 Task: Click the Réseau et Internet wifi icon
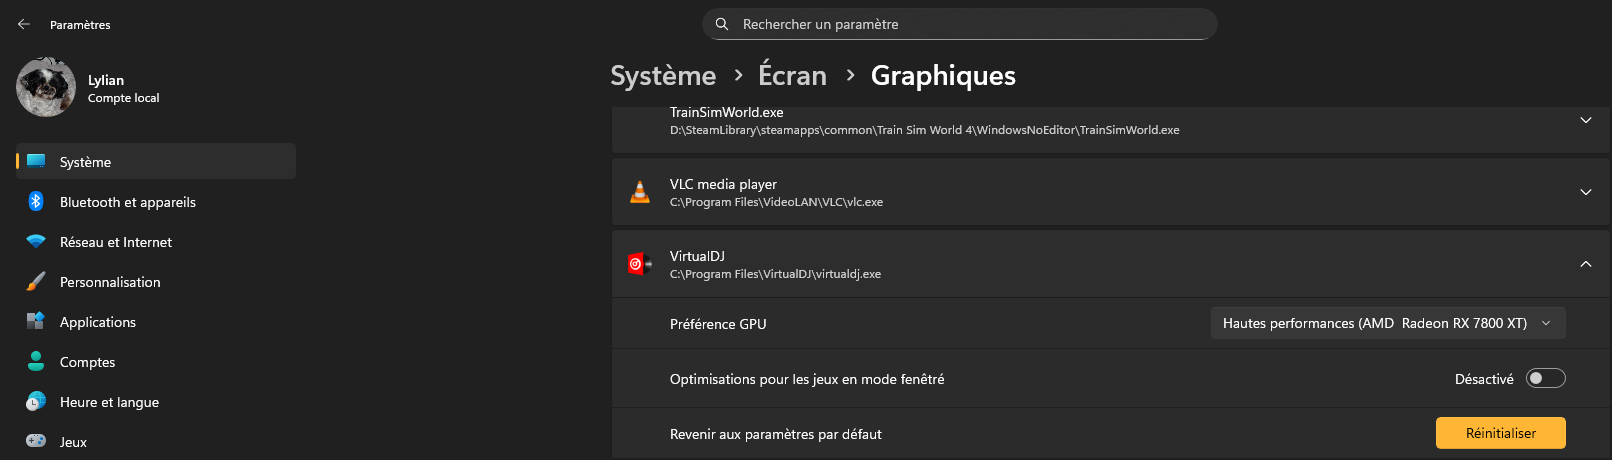click(36, 242)
